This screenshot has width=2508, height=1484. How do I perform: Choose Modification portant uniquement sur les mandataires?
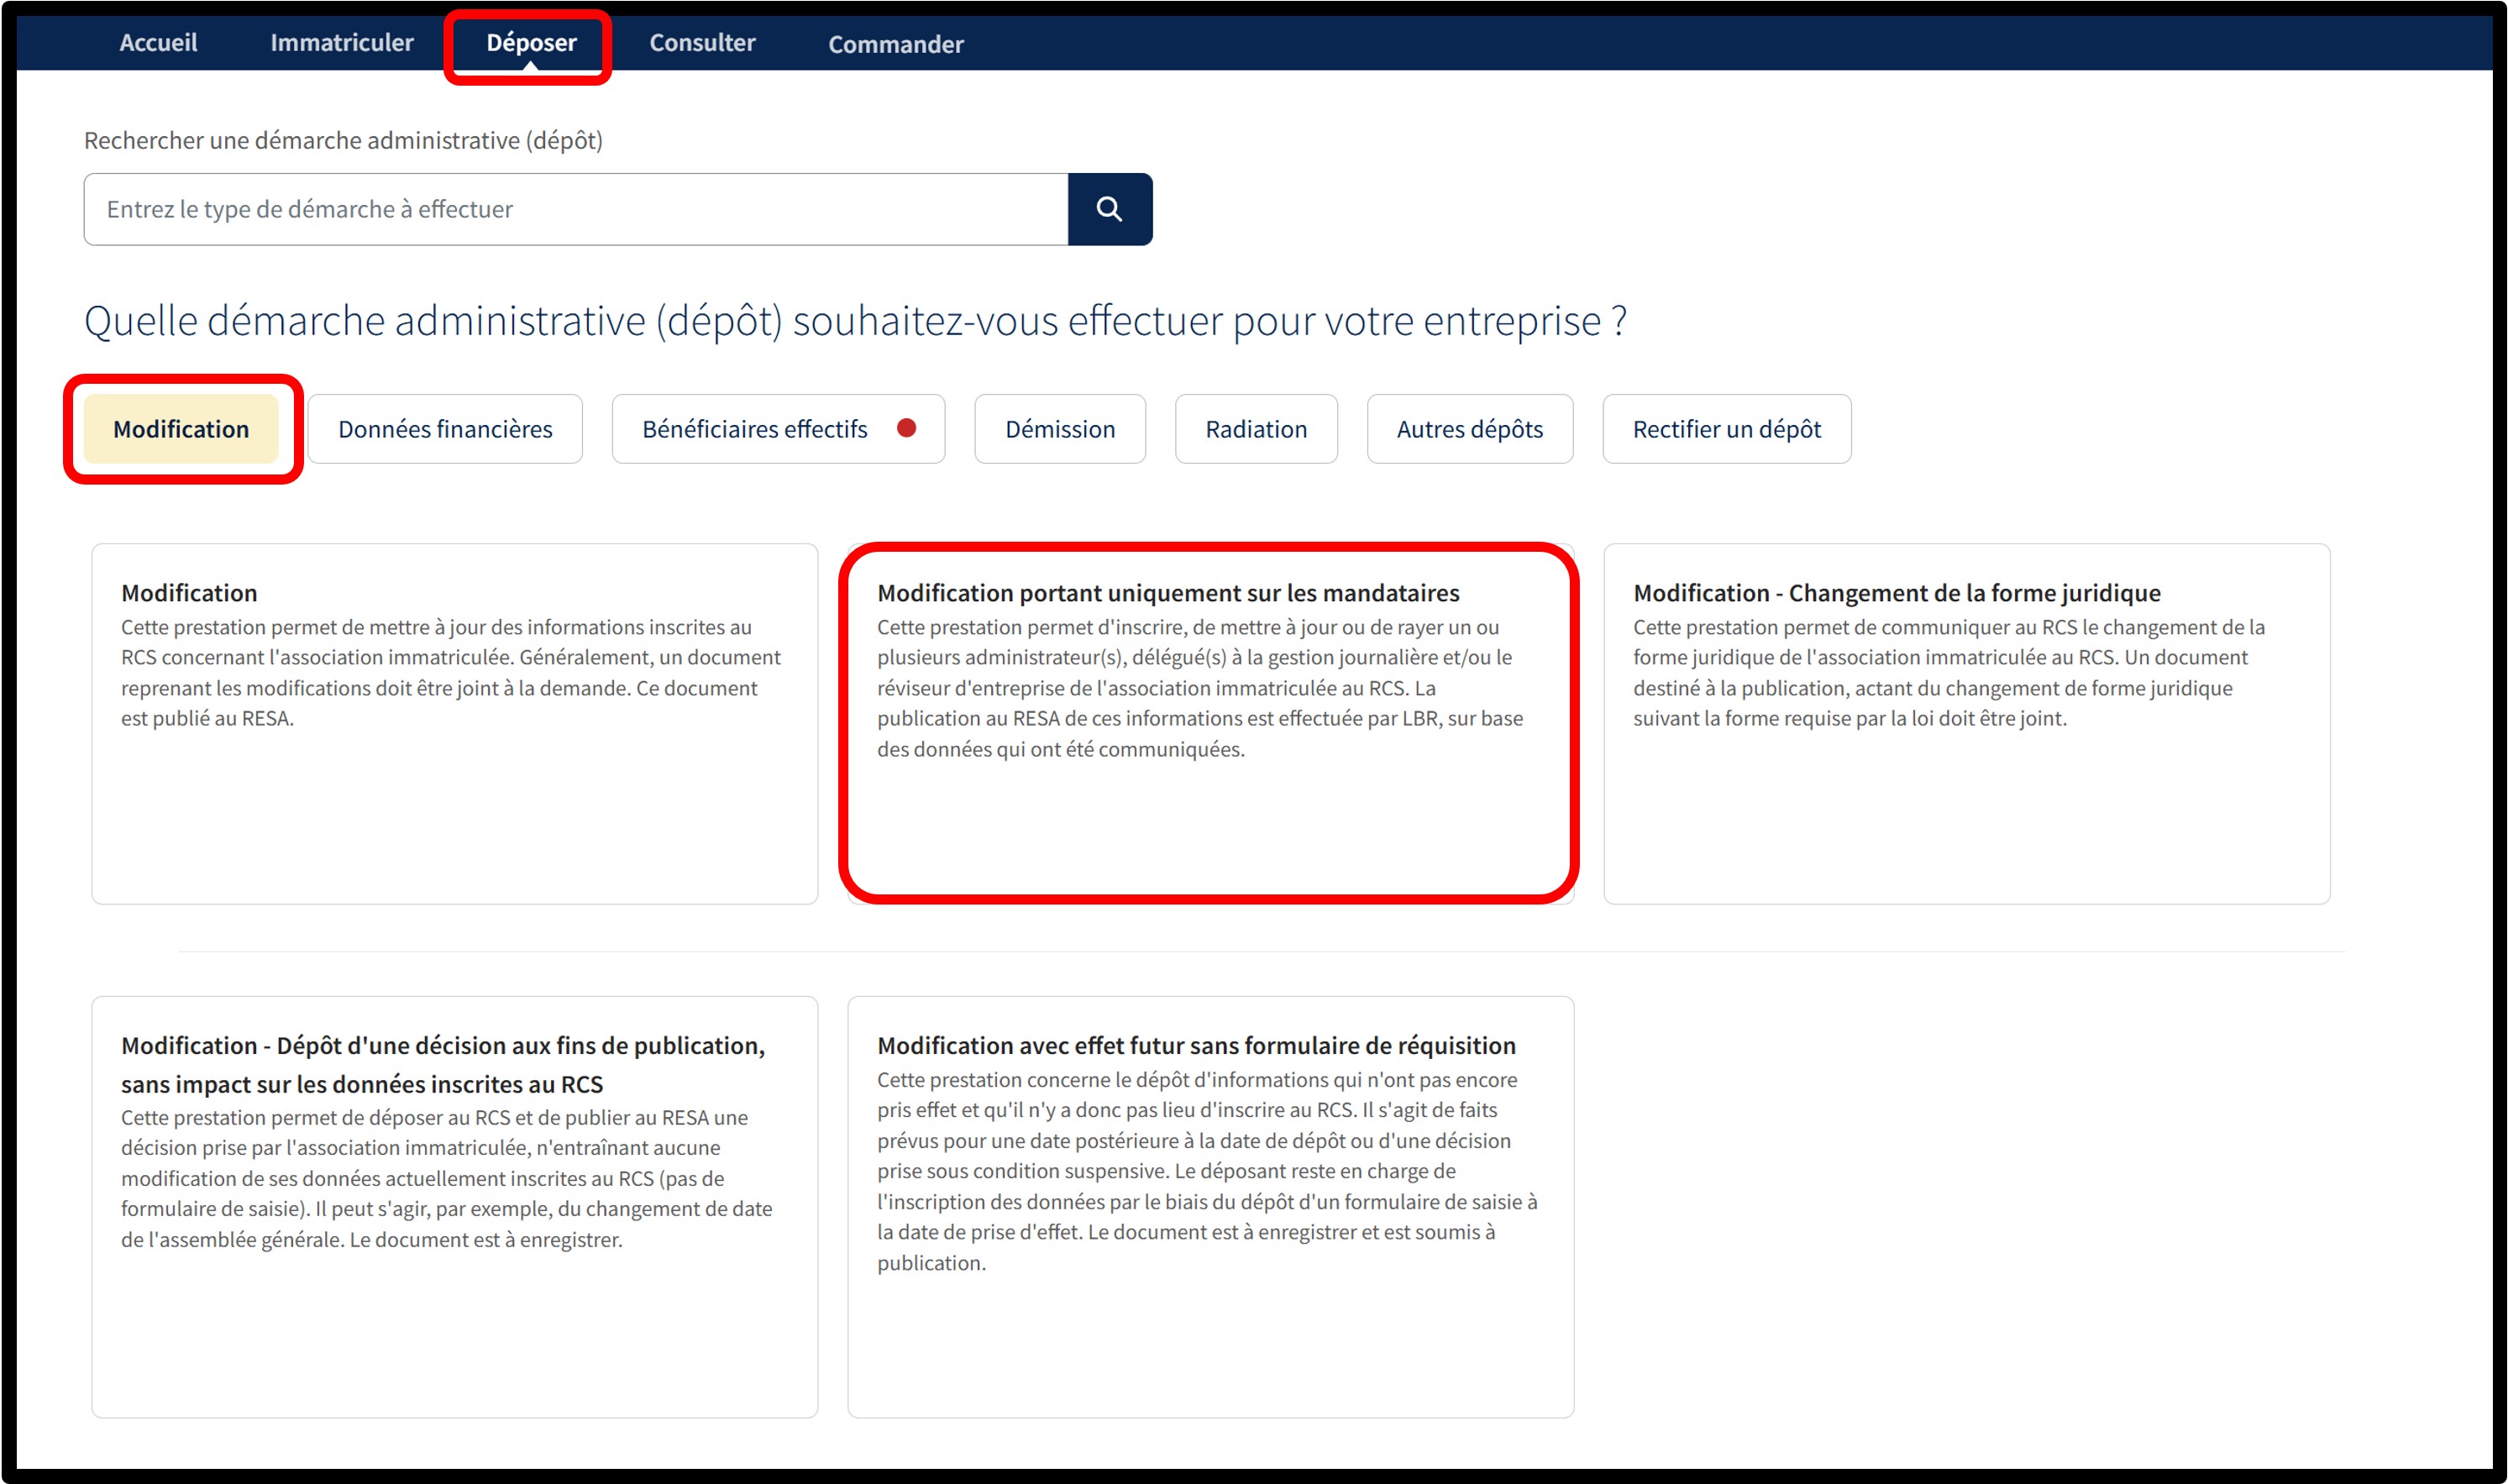click(1210, 723)
